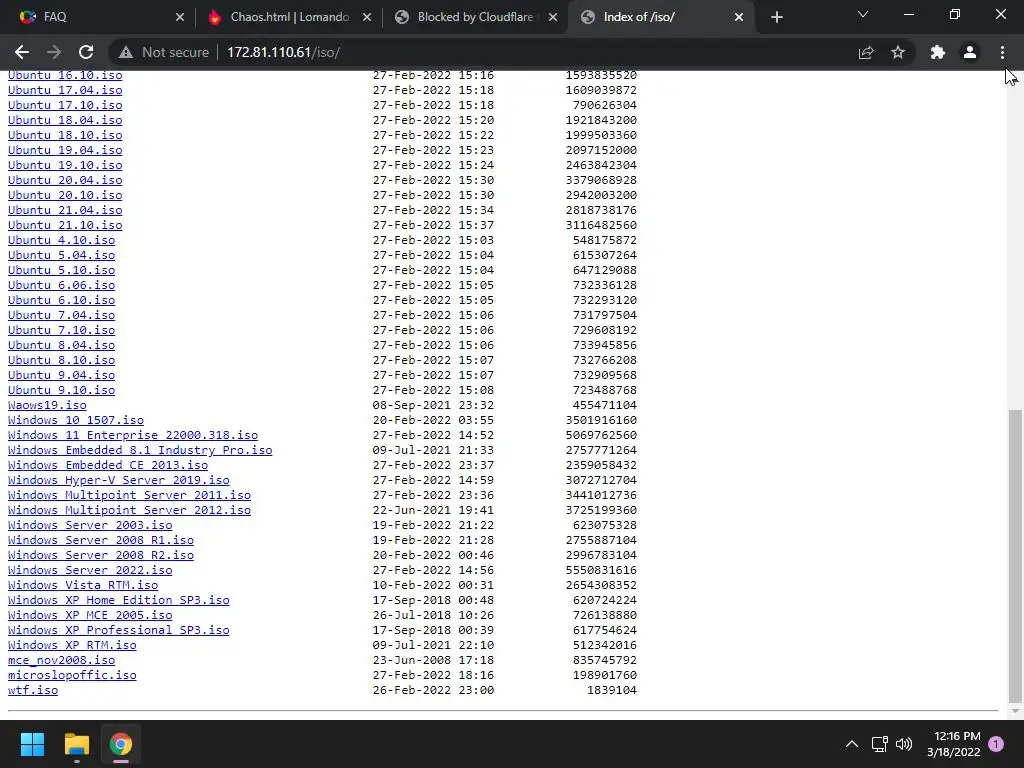The height and width of the screenshot is (768, 1024).
Task: Show hidden system tray icons
Action: pyautogui.click(x=852, y=744)
